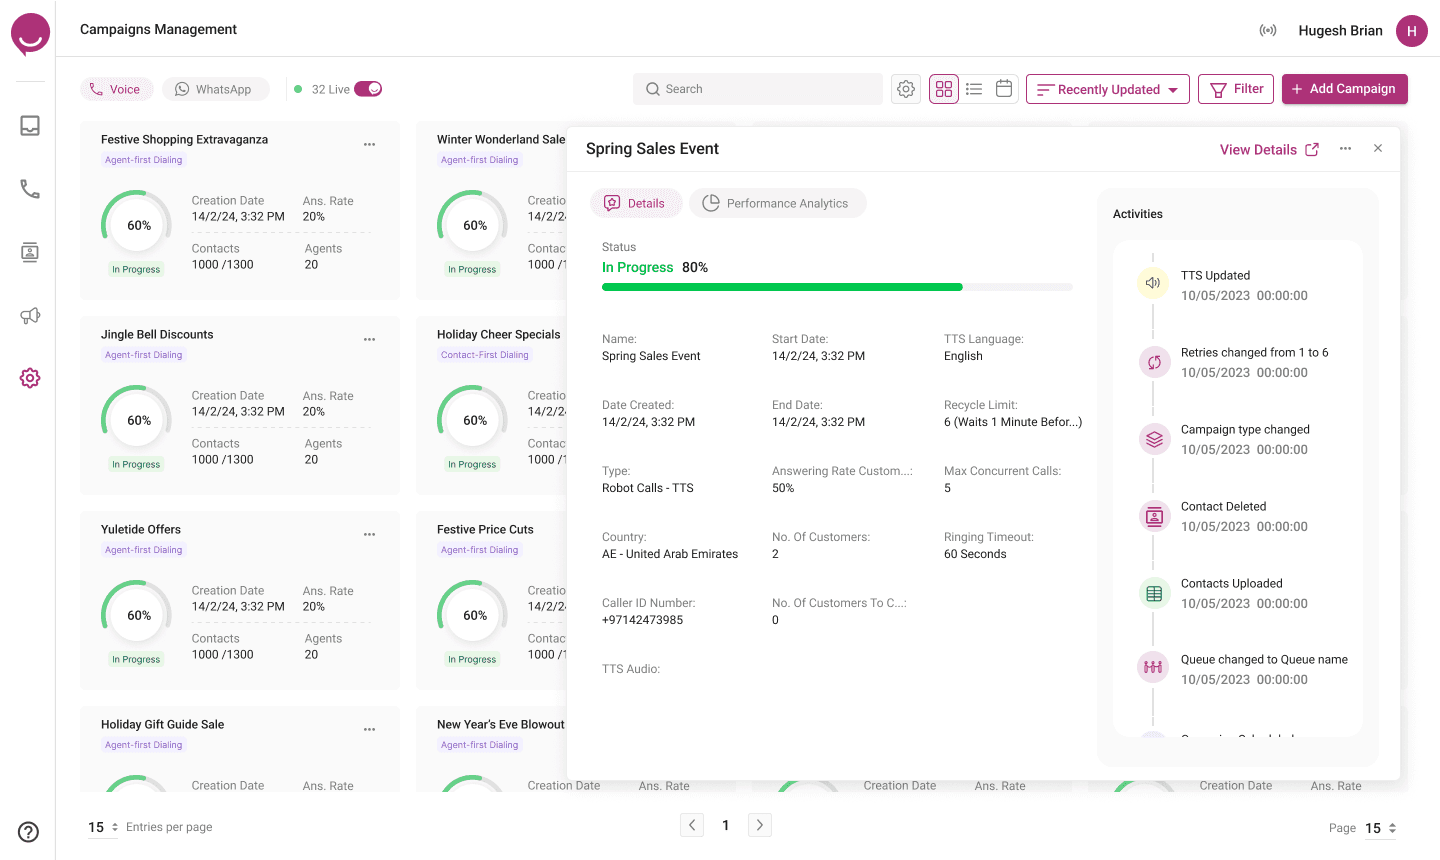Click the Queue changed activity icon

pos(1153,667)
